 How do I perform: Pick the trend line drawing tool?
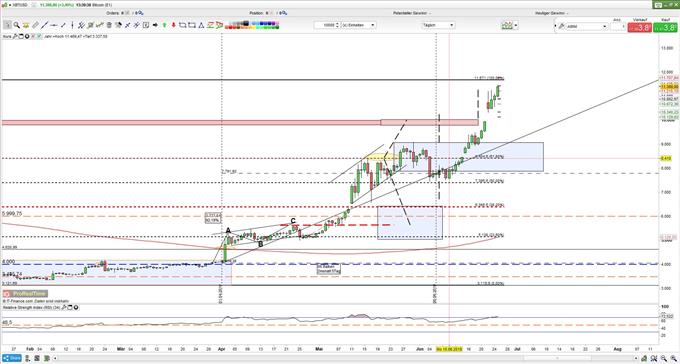click(45, 25)
